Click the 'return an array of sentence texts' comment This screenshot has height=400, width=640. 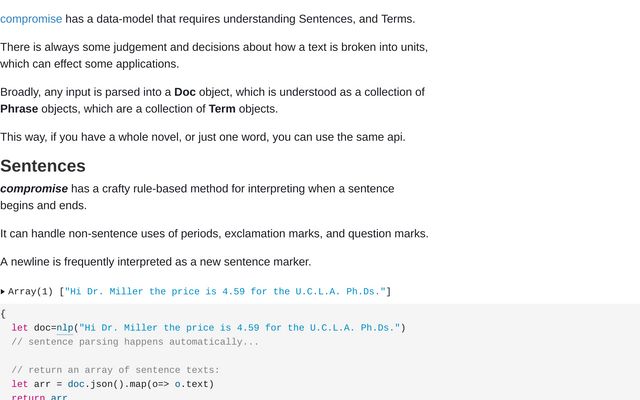(x=116, y=370)
